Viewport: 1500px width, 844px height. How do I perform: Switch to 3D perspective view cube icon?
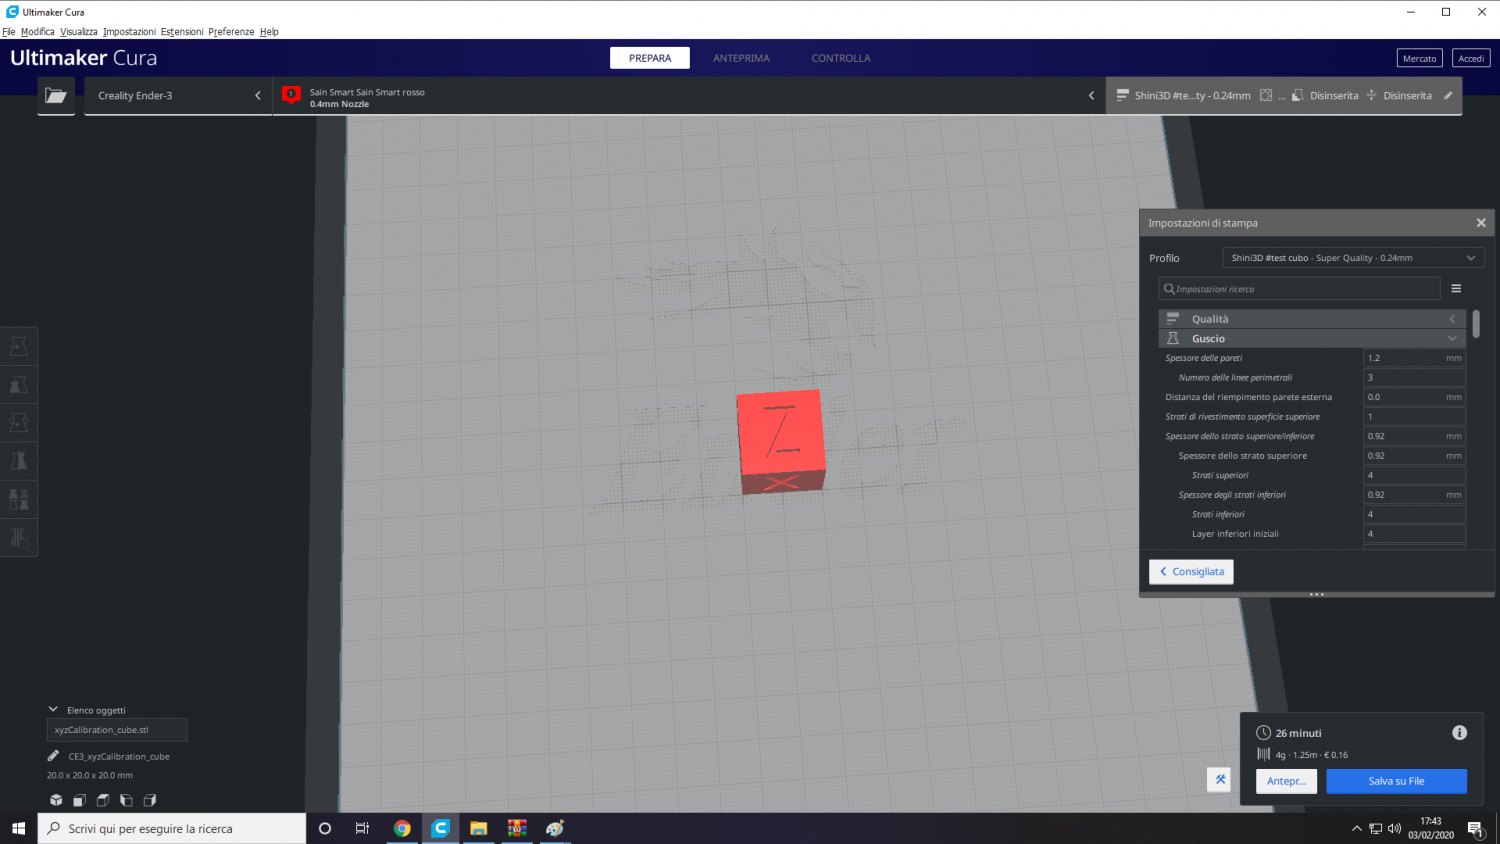[x=56, y=800]
